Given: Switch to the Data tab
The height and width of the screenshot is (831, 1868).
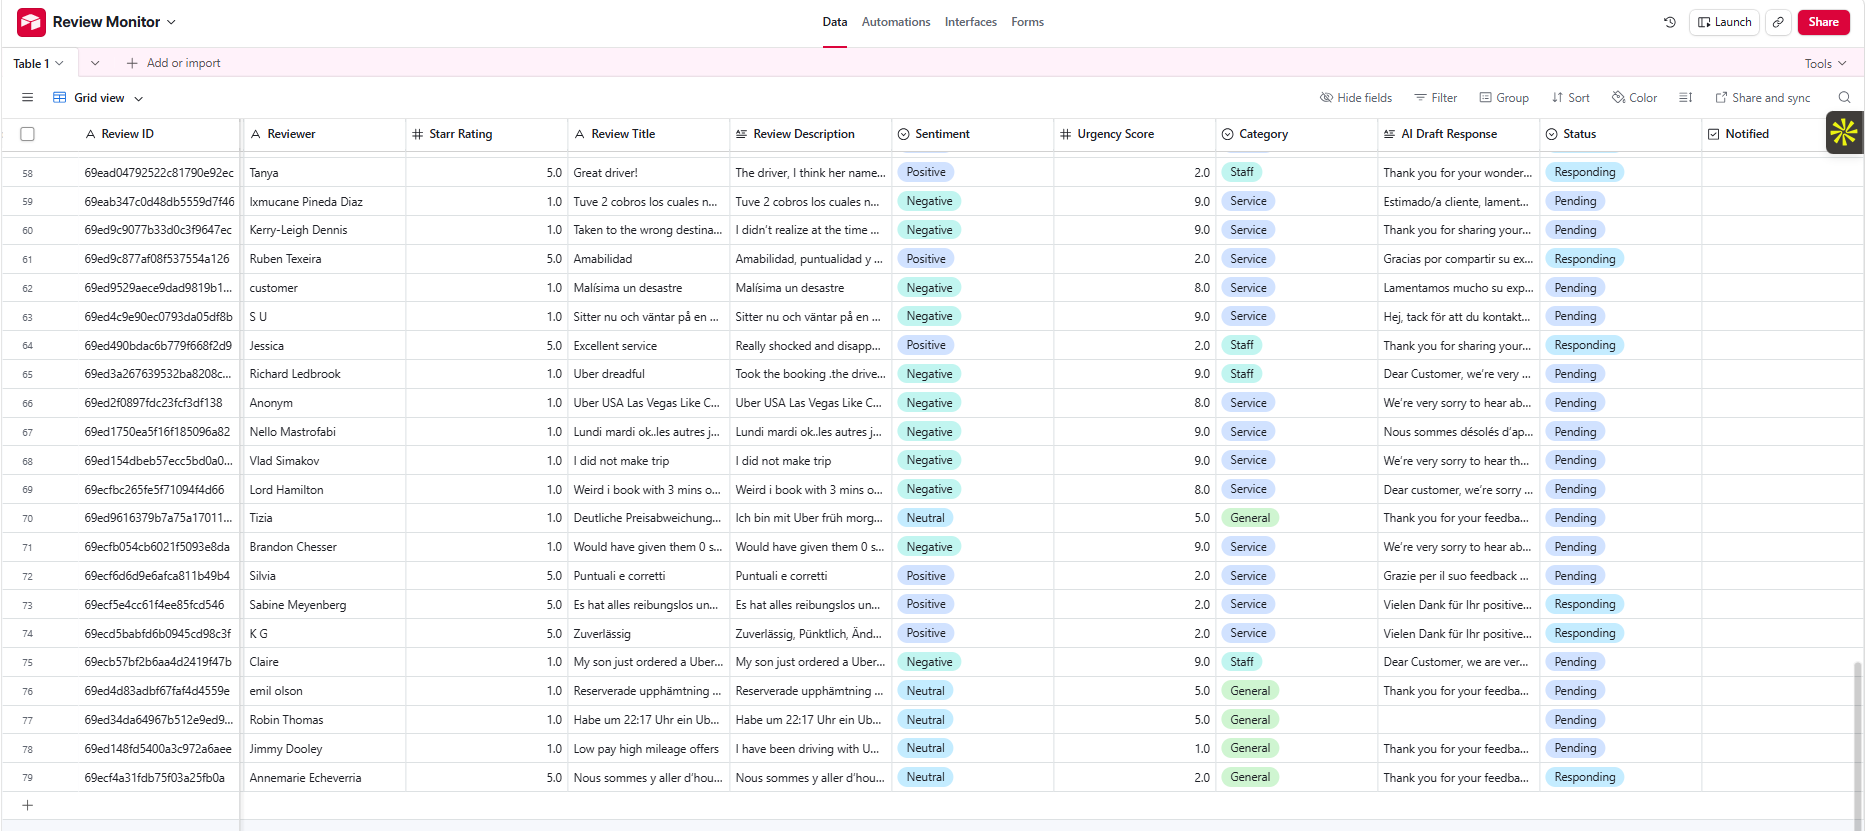Looking at the screenshot, I should [x=835, y=22].
